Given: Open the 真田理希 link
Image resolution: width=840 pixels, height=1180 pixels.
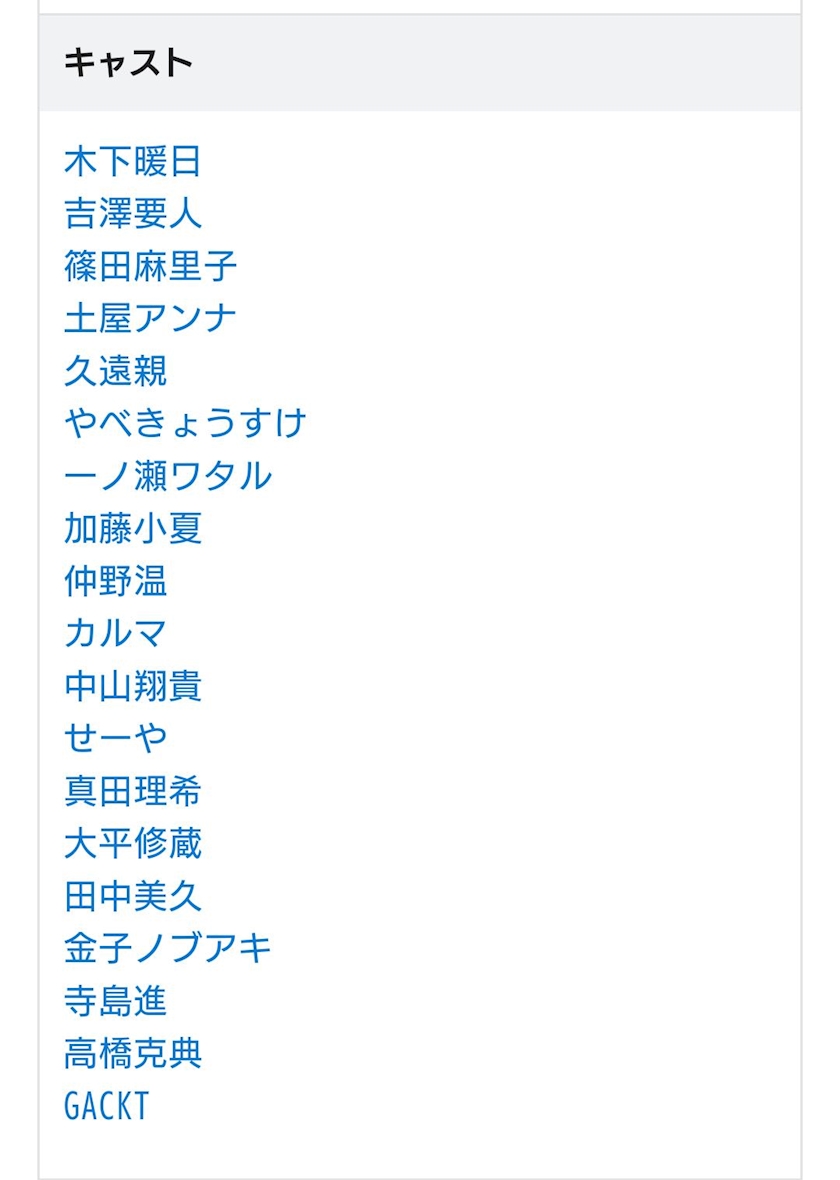Looking at the screenshot, I should pos(133,791).
